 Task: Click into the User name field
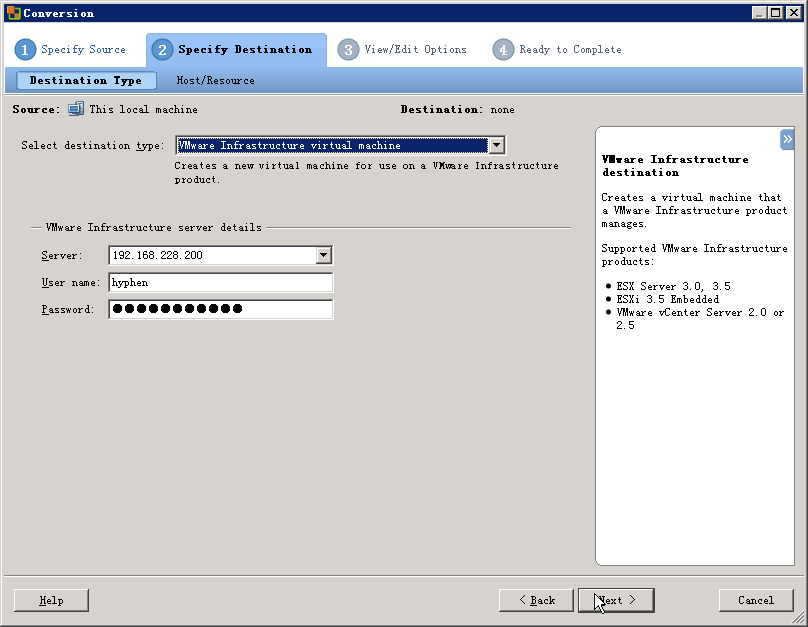pos(220,283)
